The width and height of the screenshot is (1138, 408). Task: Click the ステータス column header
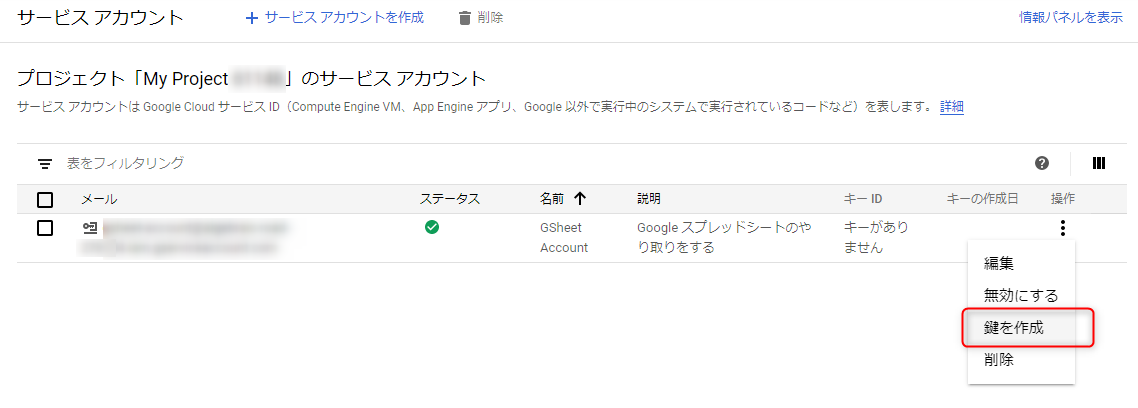pos(450,199)
